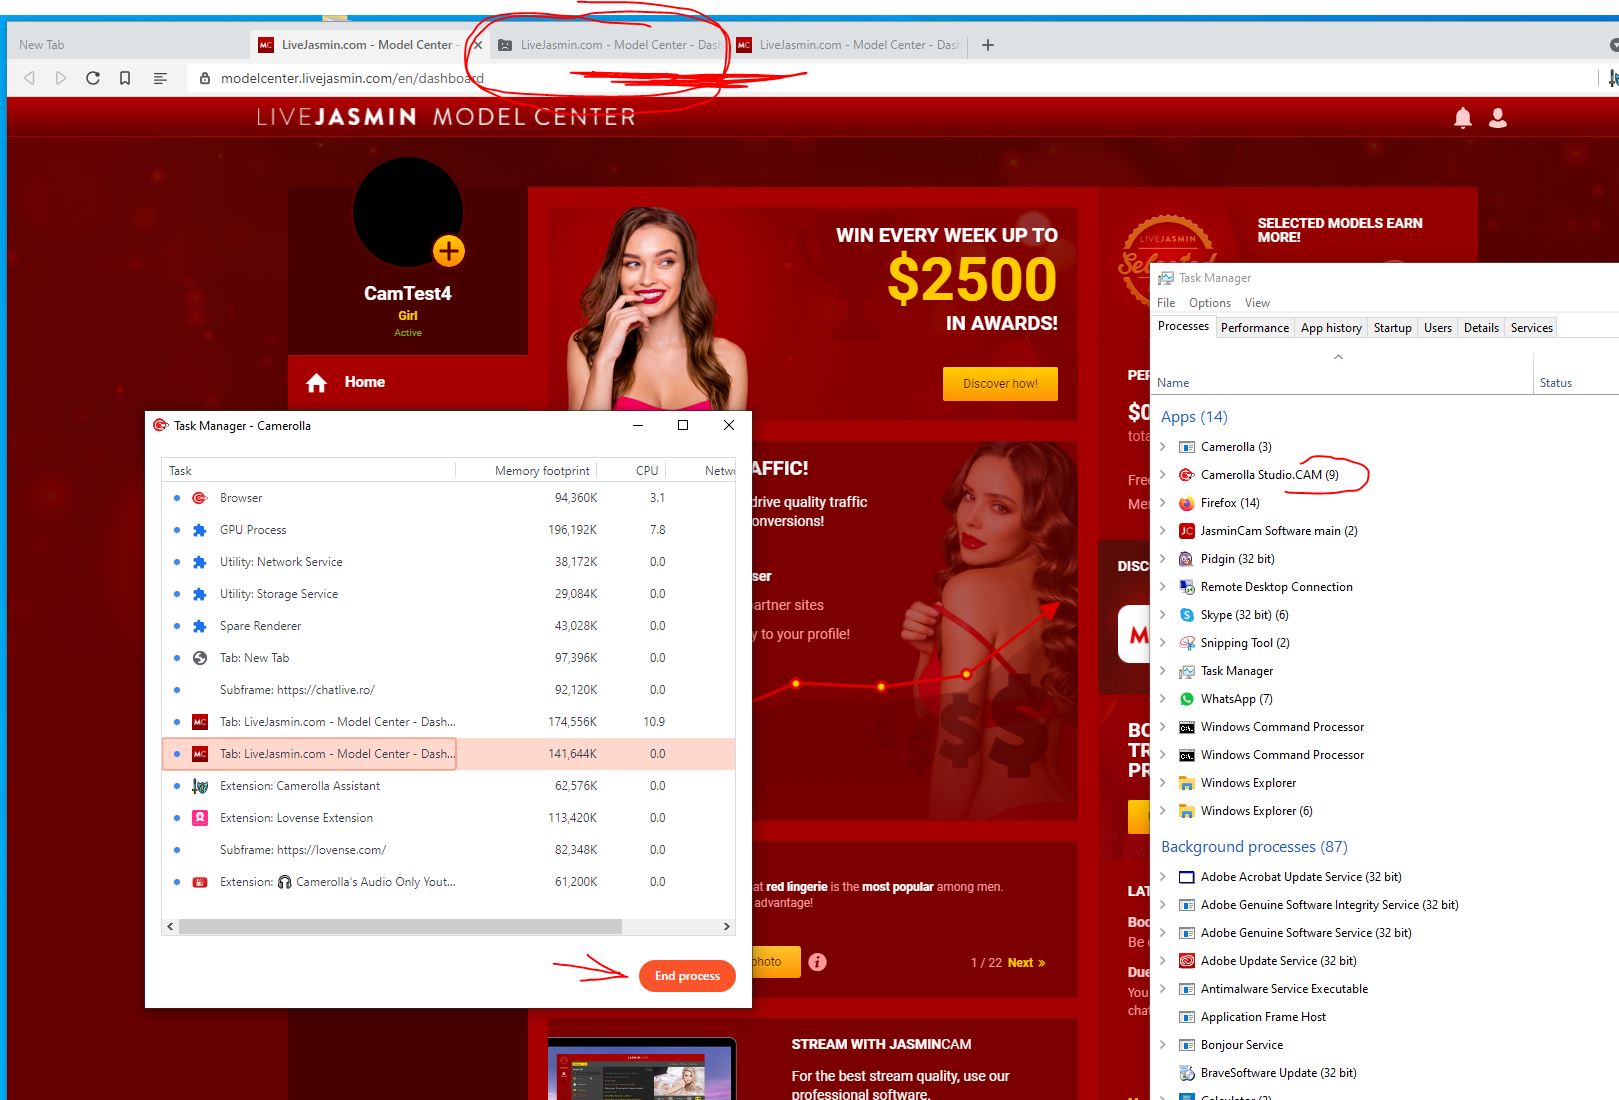This screenshot has height=1100, width=1619.
Task: Click Camerella Studio.CAM app icon
Action: coord(1187,475)
